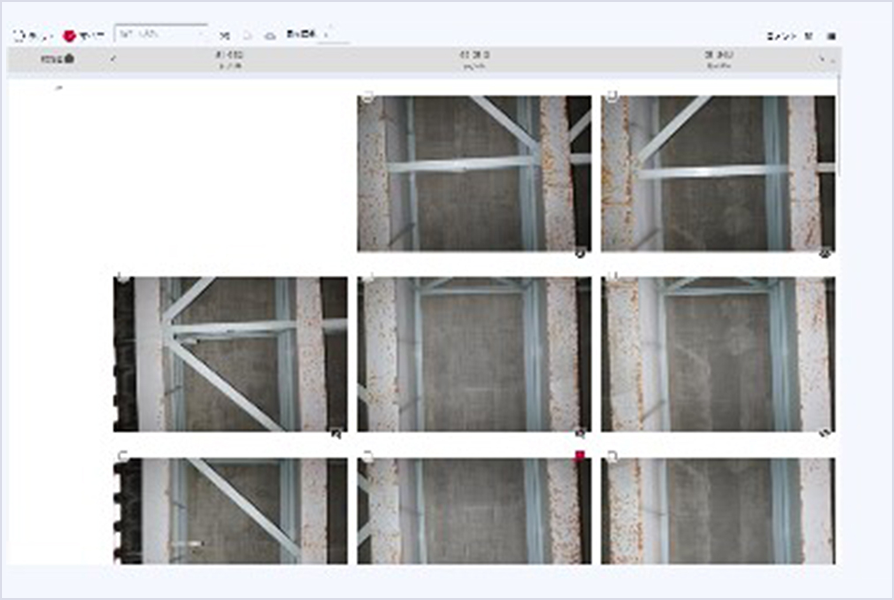Image resolution: width=894 pixels, height=600 pixels.
Task: Click the corner badge on the K-bracing photo
Action: 336,434
